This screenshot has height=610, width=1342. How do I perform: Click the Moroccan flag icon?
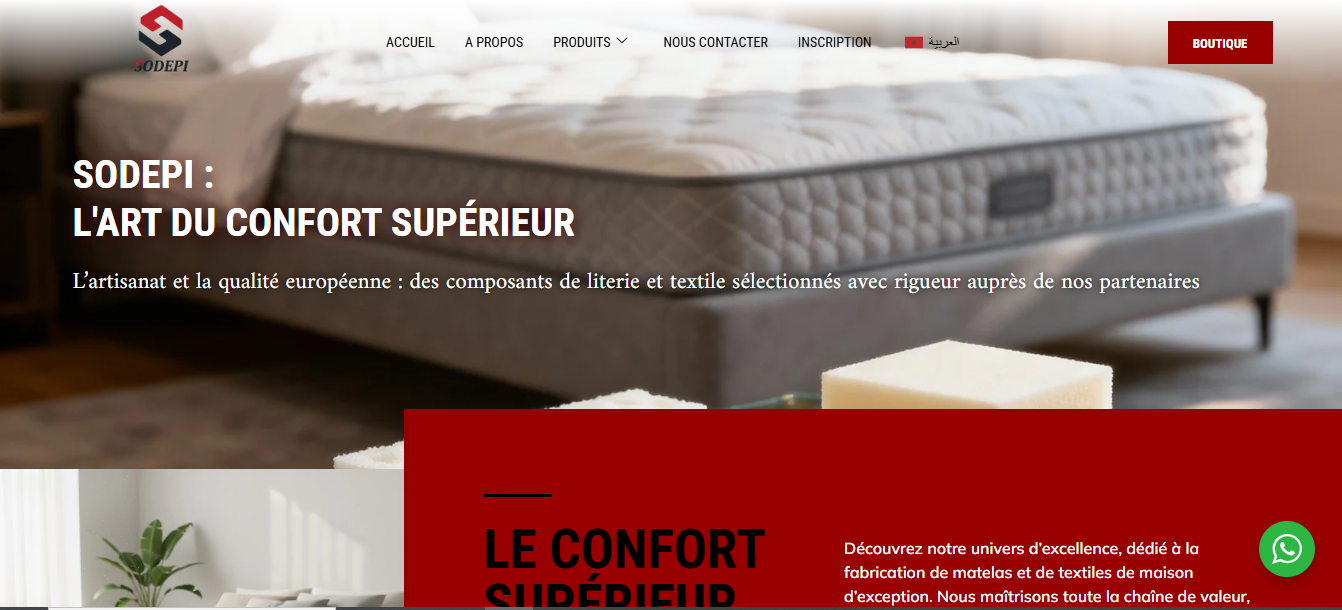tap(913, 42)
